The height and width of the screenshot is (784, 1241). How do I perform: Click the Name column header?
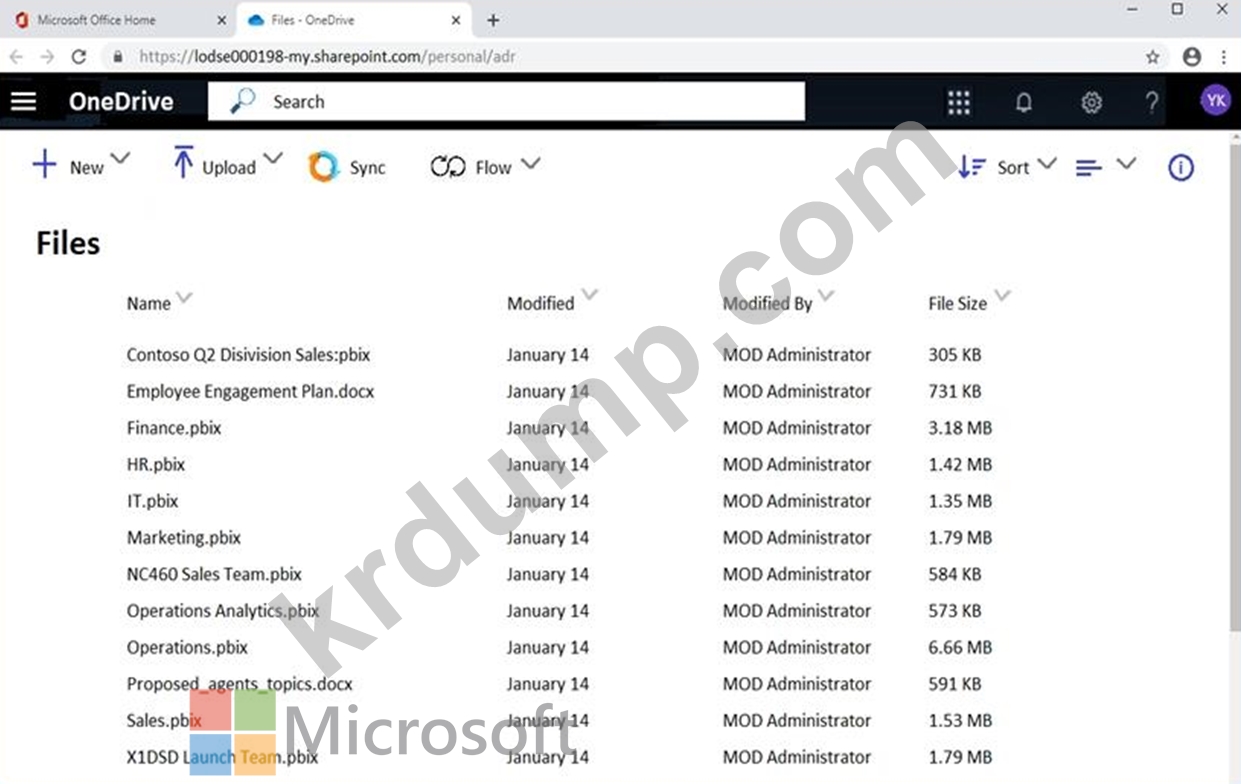click(148, 304)
